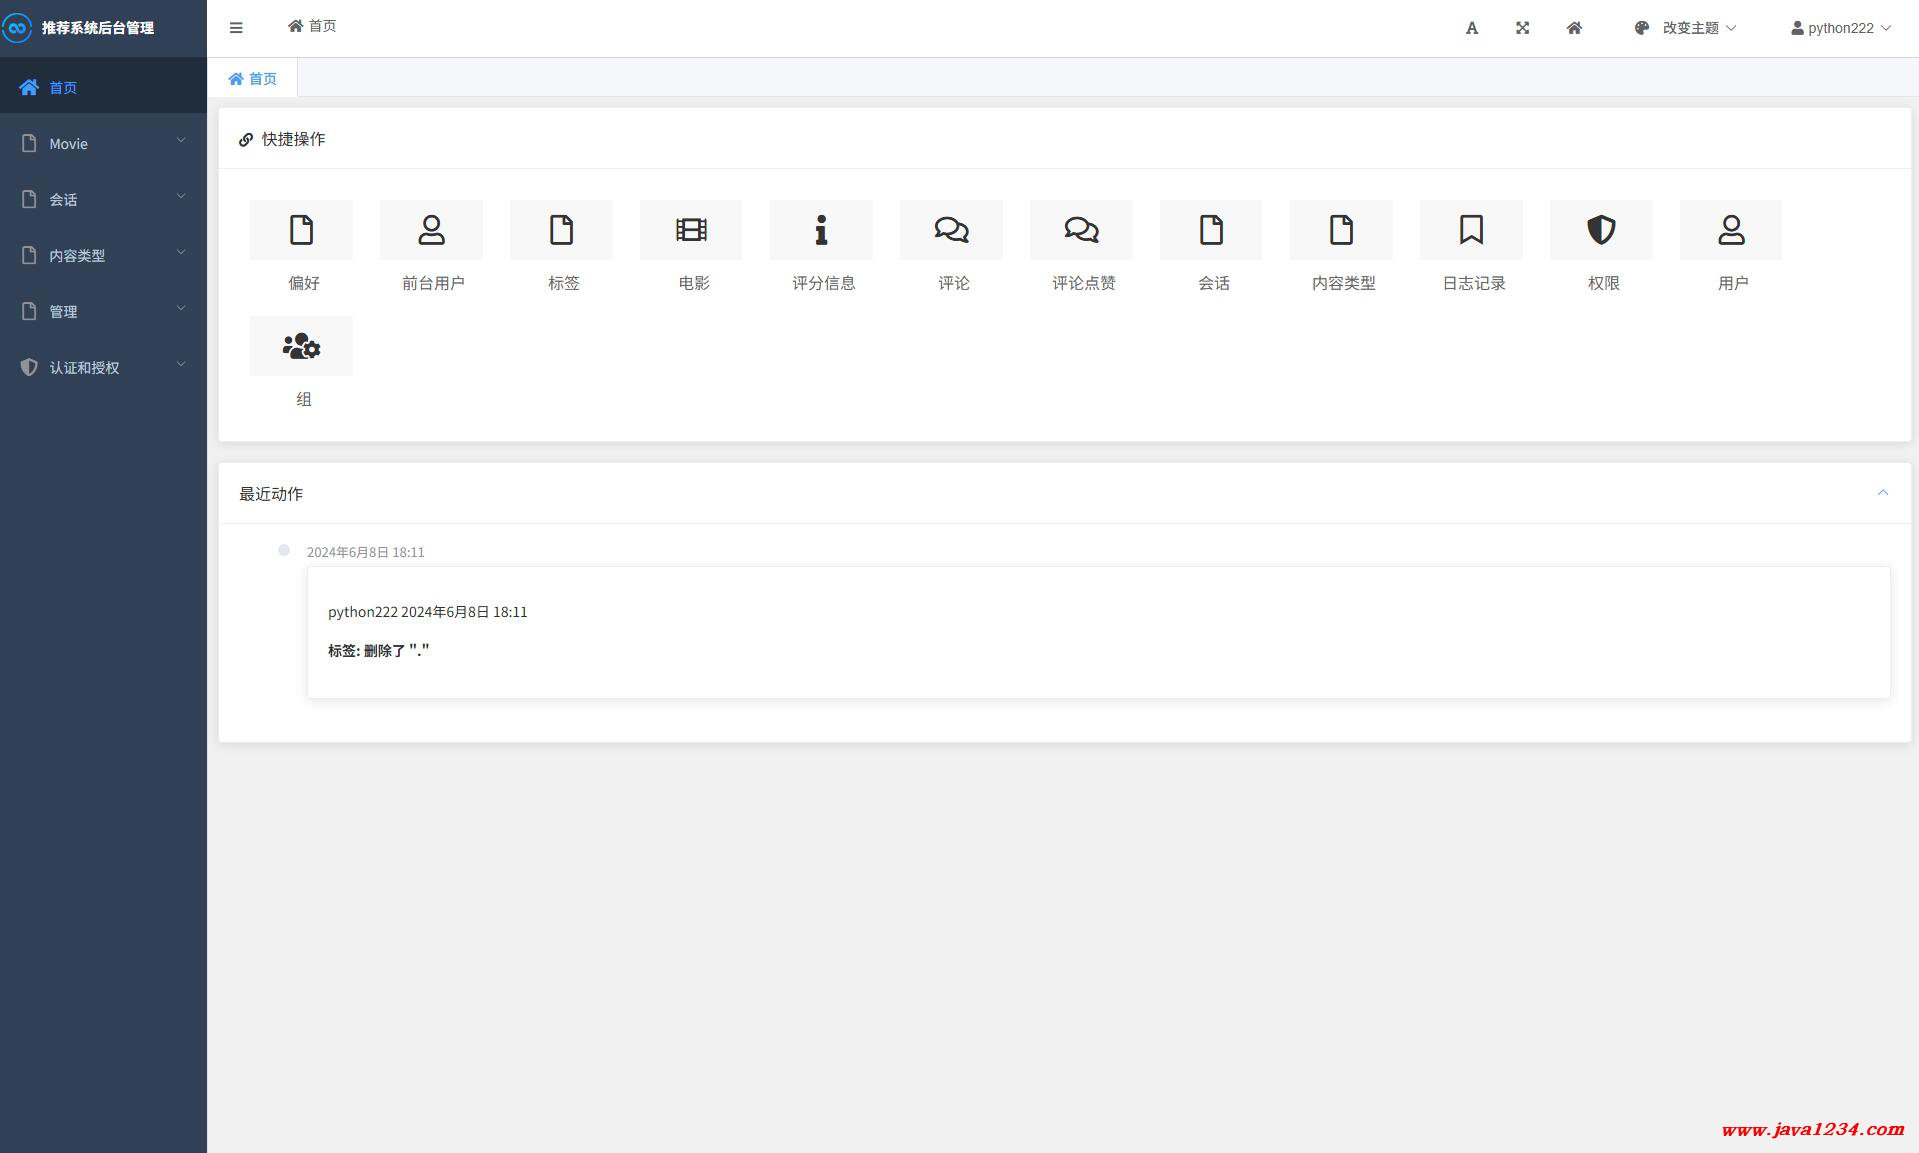
Task: Select 首页 in the left sidebar
Action: coord(63,87)
